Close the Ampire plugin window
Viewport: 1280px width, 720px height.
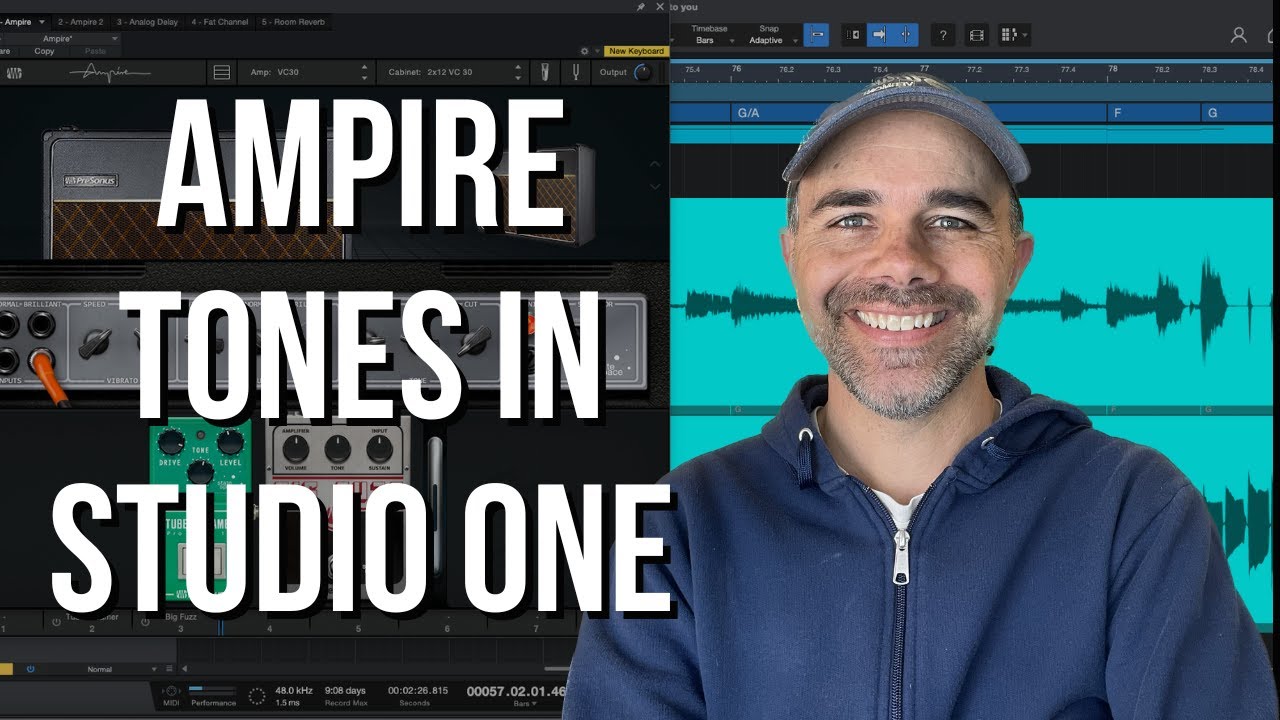(x=659, y=7)
